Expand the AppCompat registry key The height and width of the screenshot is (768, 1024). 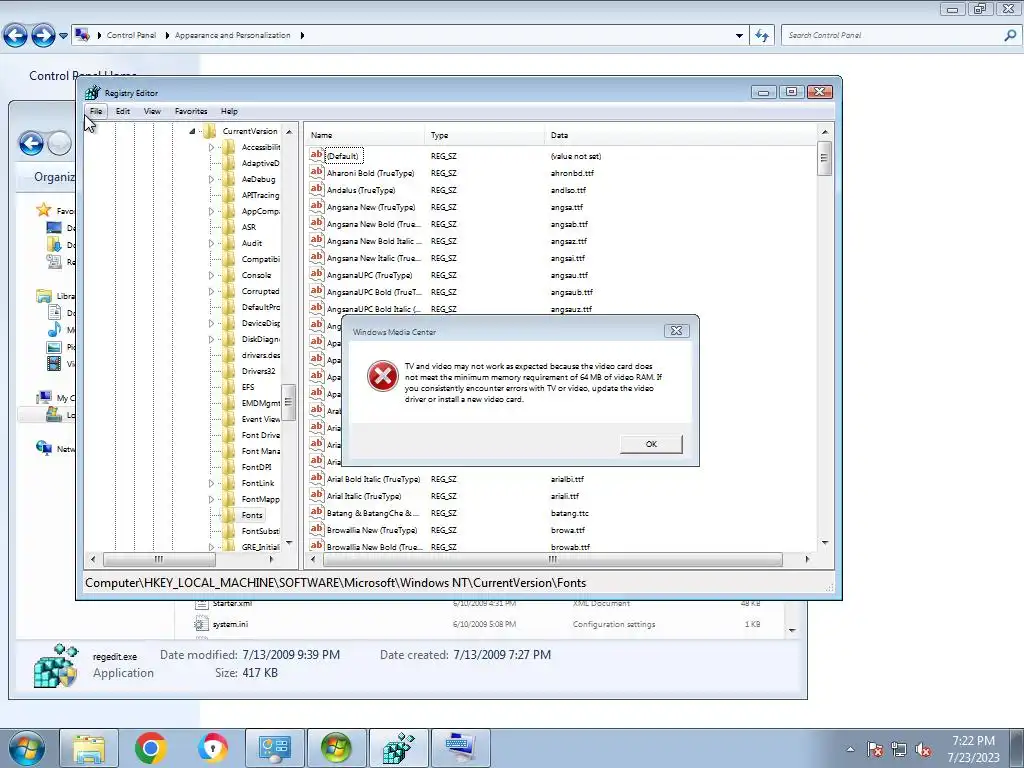(211, 212)
